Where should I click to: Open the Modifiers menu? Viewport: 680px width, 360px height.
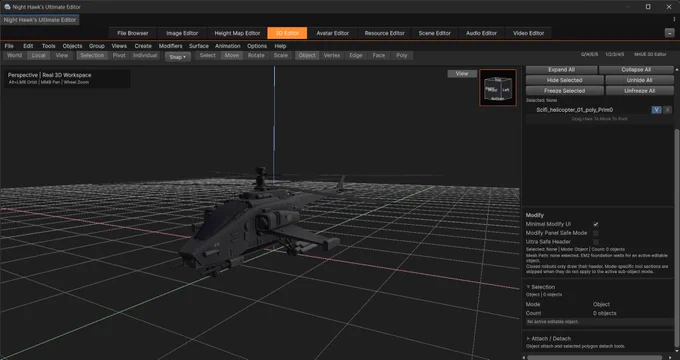(170, 46)
